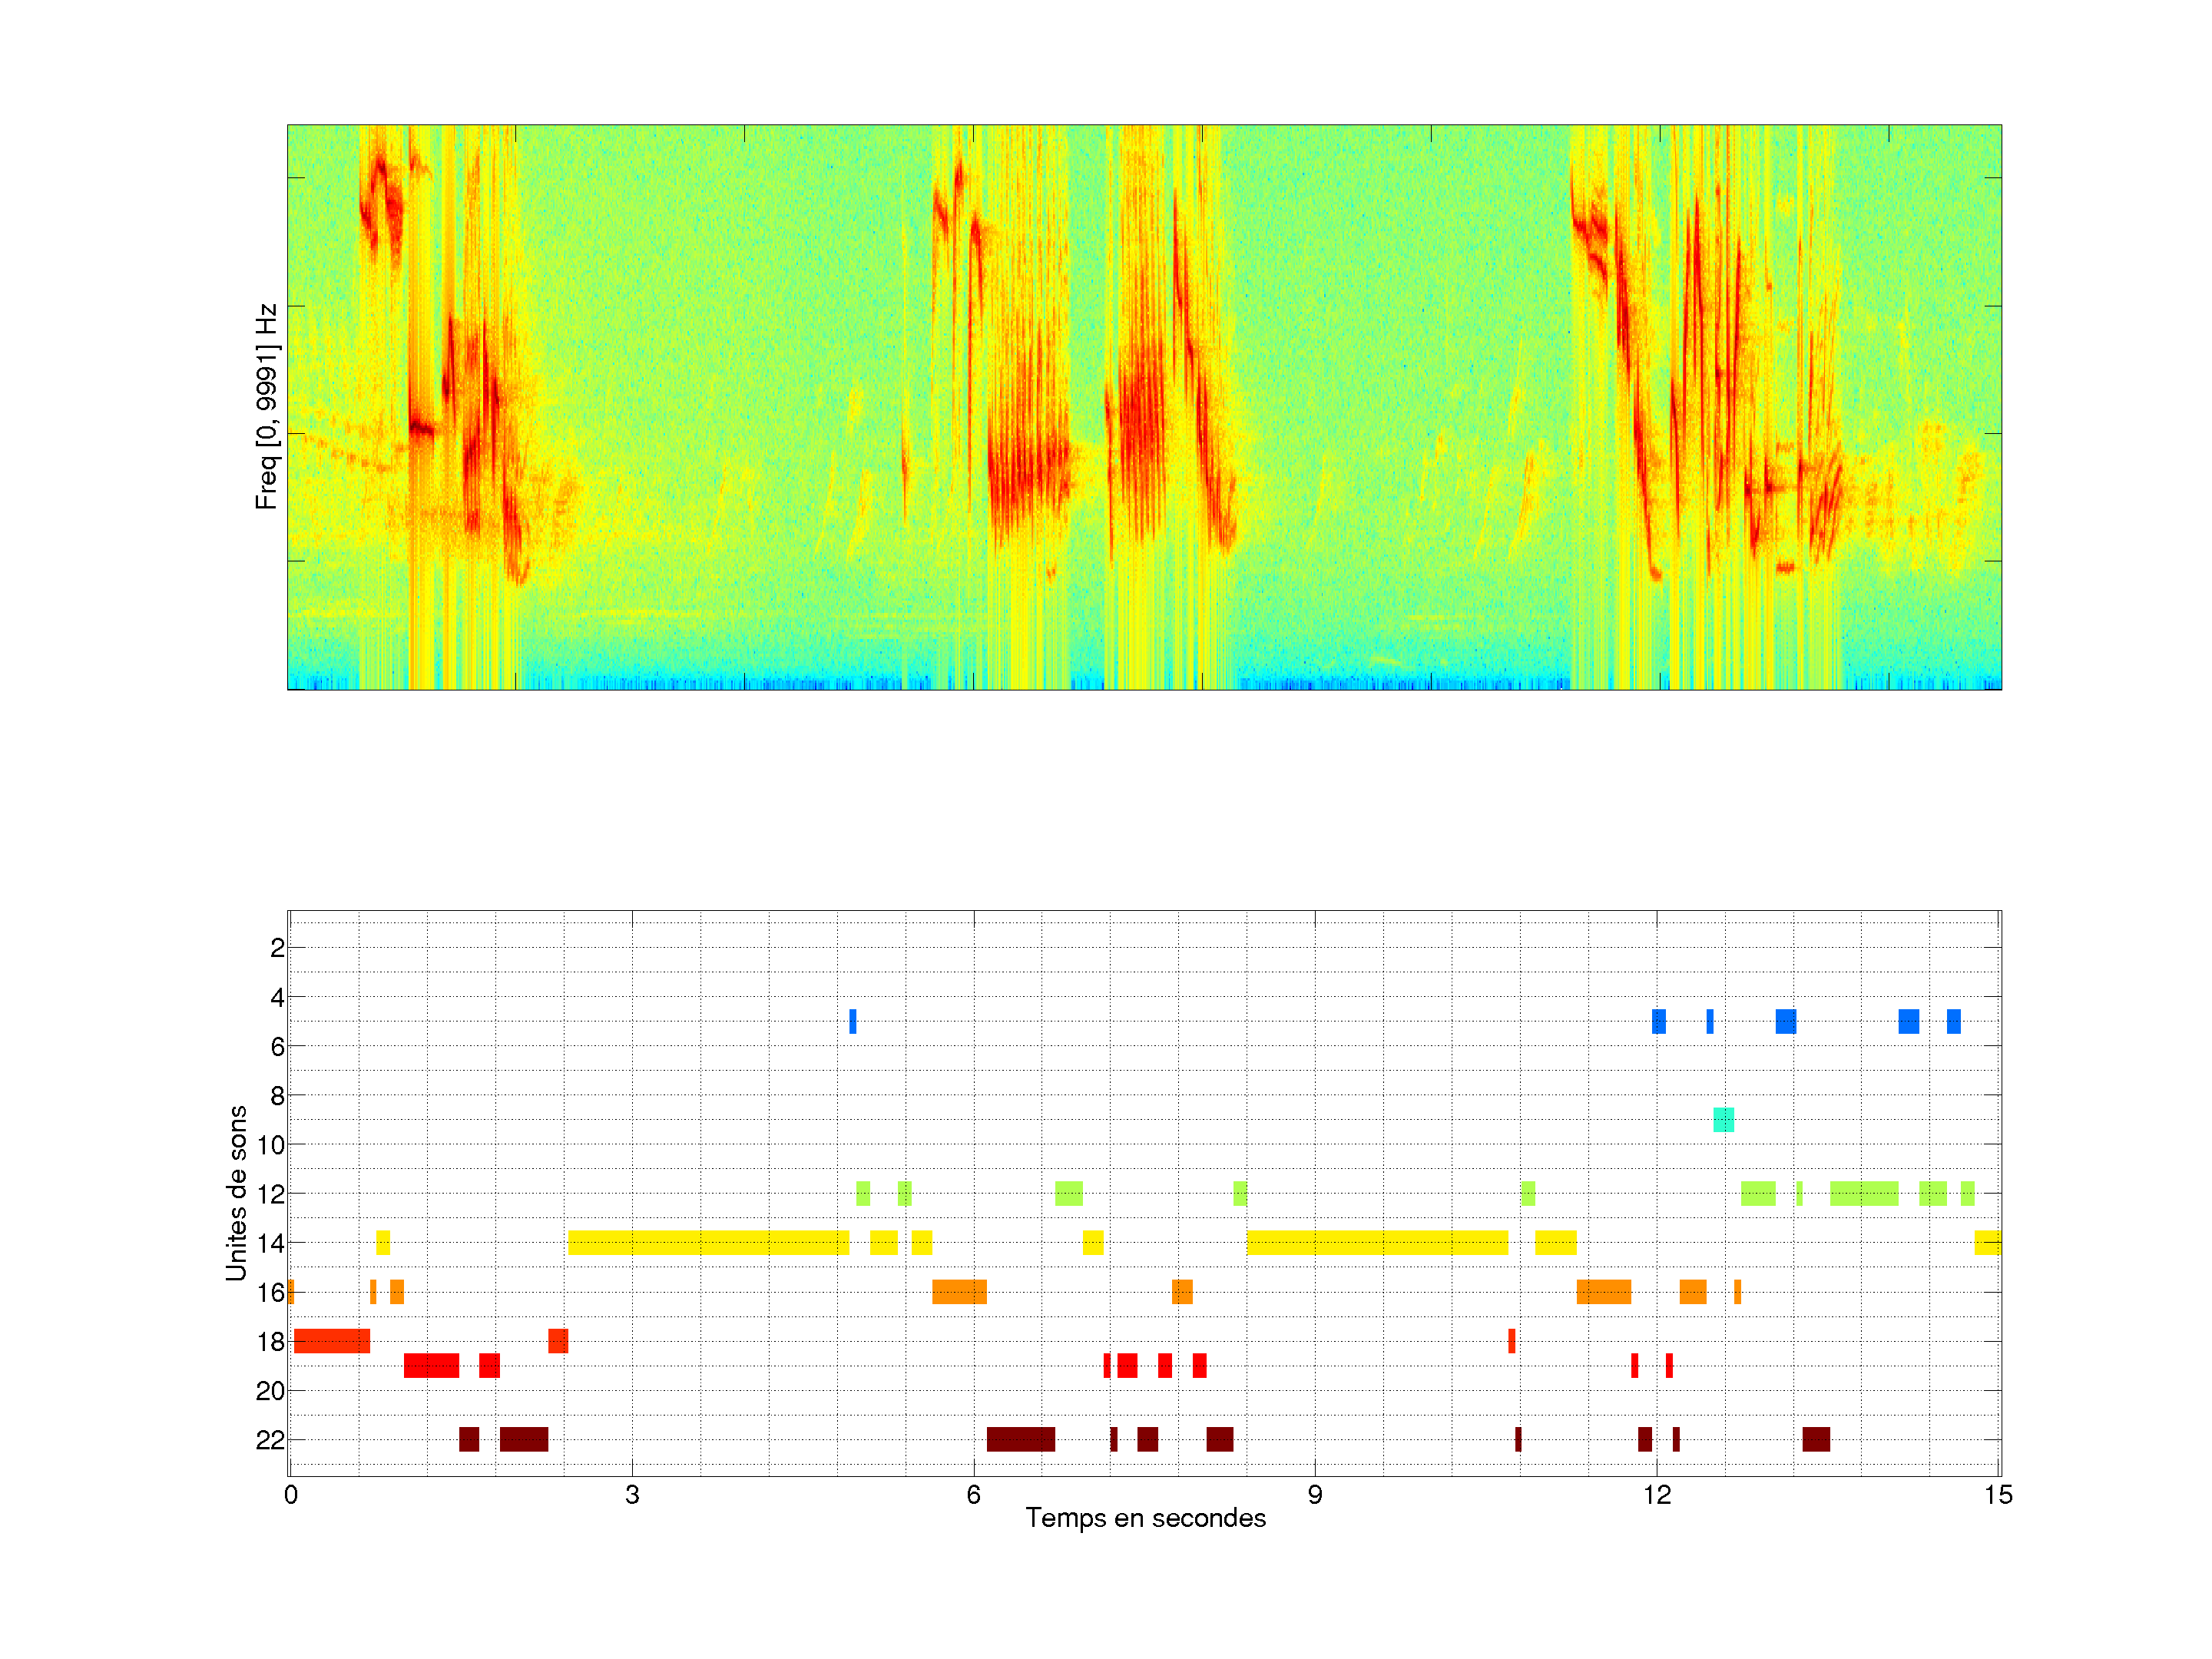Click the rightmost dark red bar in row 22
This screenshot has width=2212, height=1659.
1816,1439
